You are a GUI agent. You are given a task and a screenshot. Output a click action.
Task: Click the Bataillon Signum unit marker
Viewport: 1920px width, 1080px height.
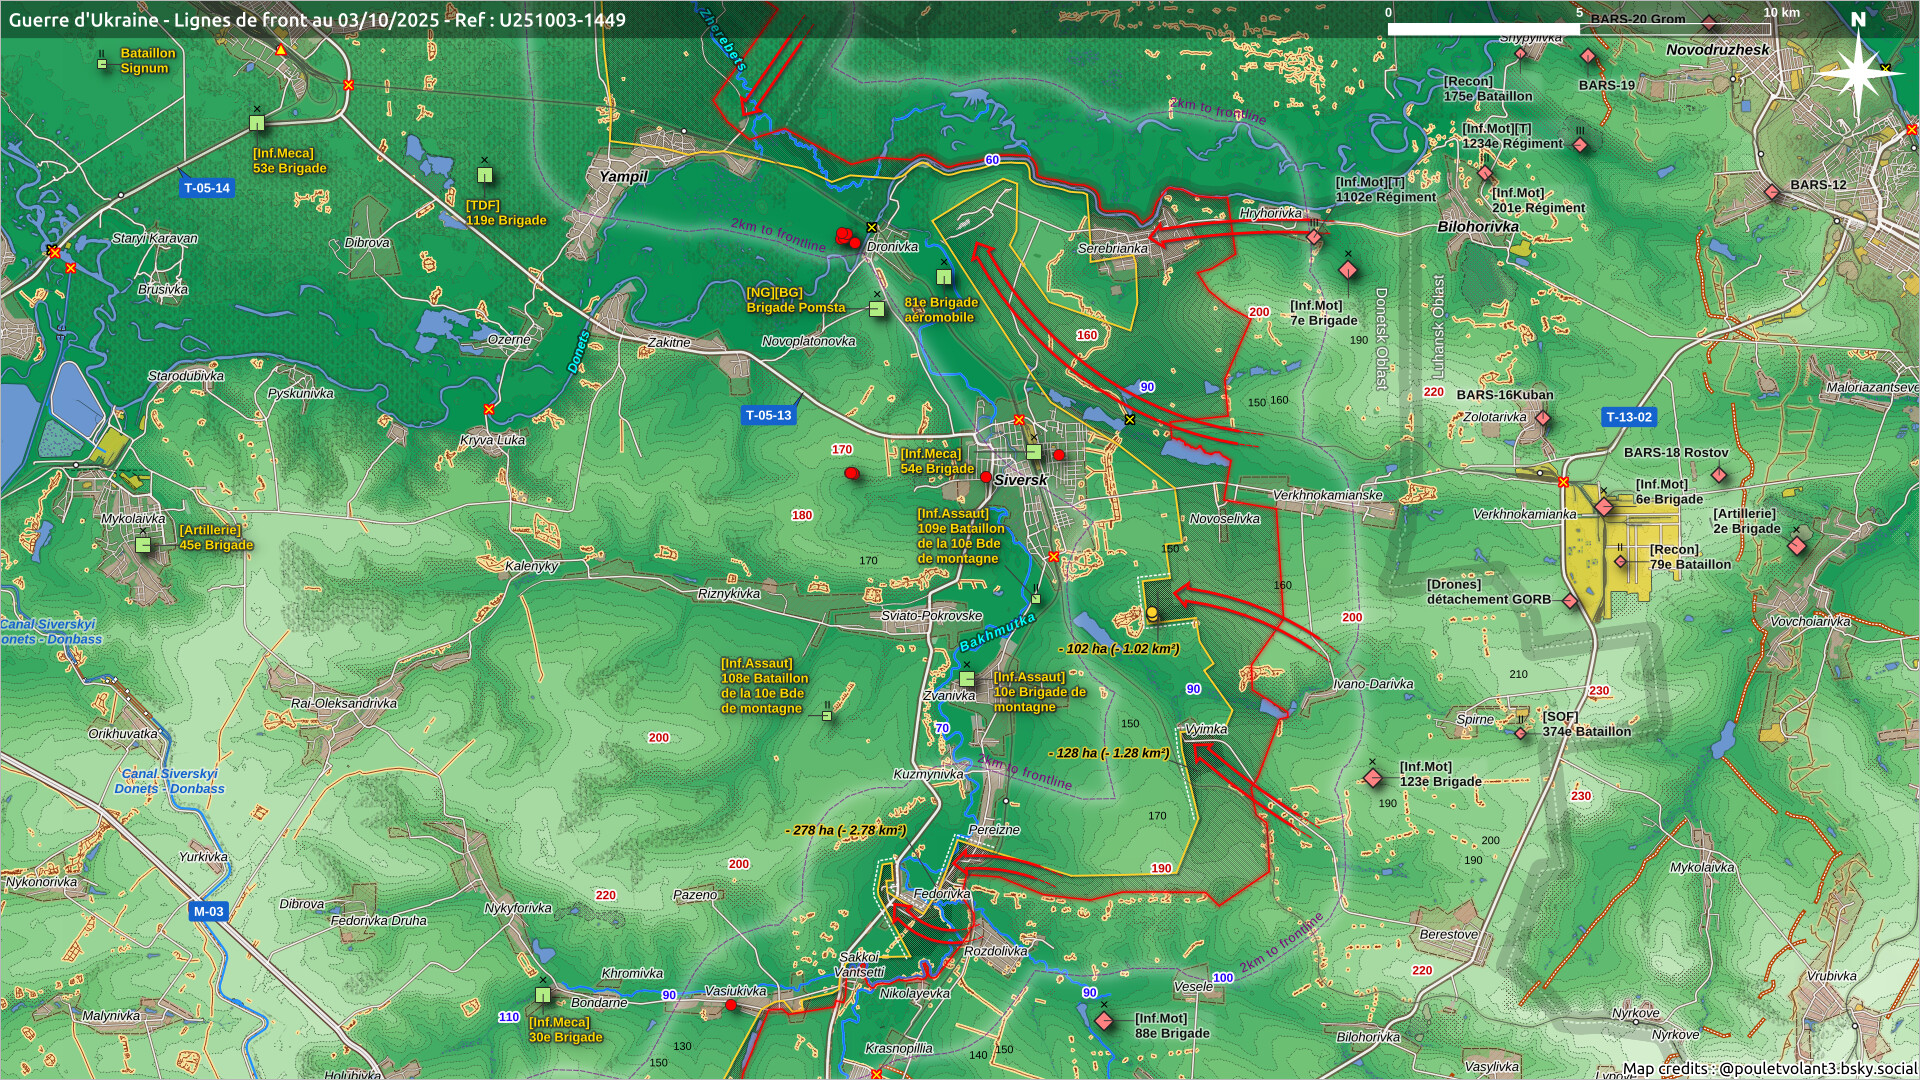point(102,63)
